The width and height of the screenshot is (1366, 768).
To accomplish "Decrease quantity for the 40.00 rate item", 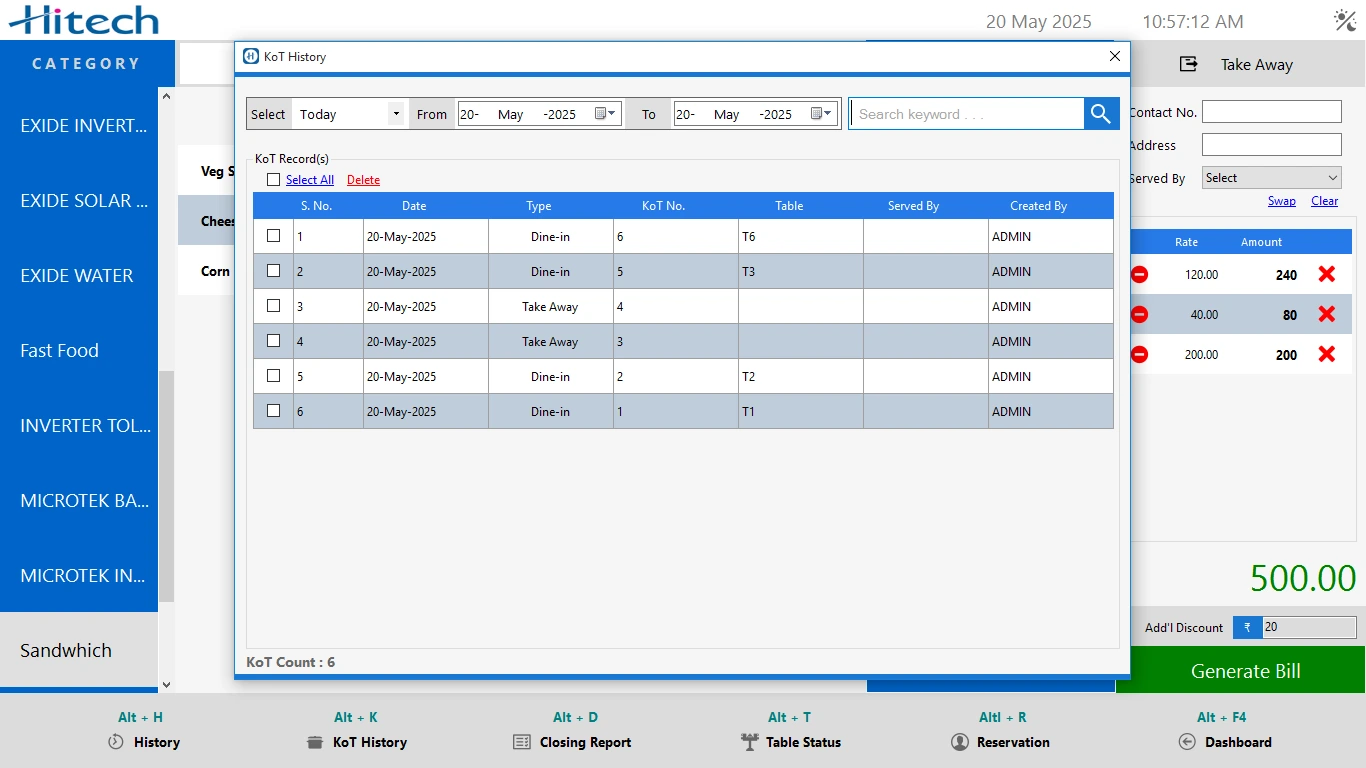I will pos(1139,314).
